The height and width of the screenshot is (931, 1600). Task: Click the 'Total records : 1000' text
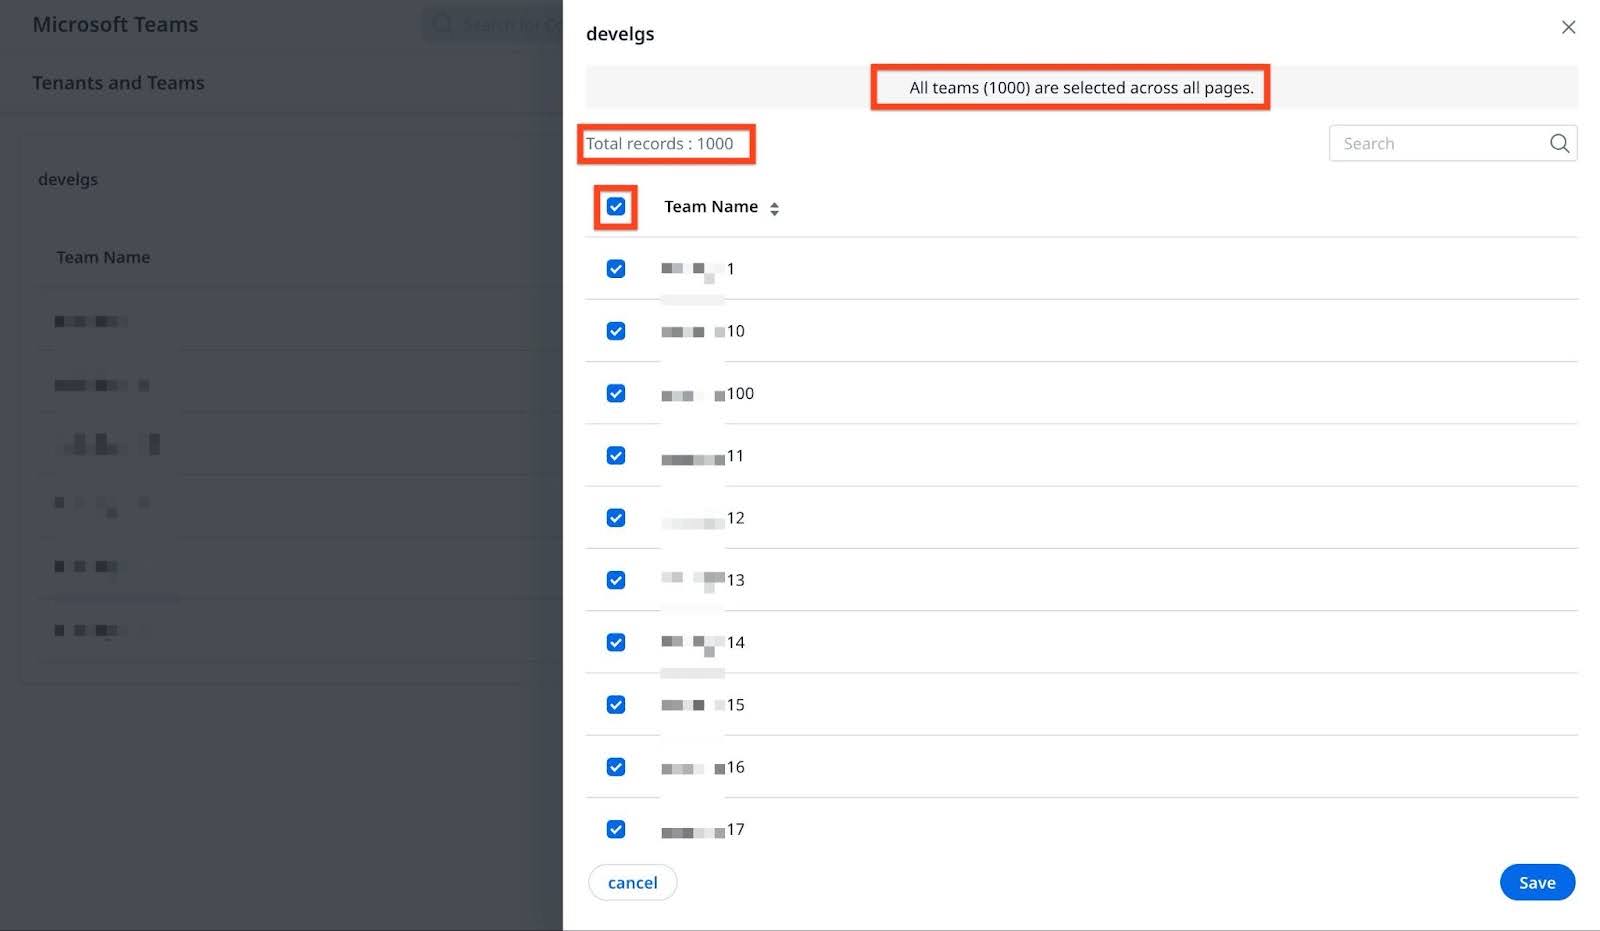pyautogui.click(x=660, y=144)
